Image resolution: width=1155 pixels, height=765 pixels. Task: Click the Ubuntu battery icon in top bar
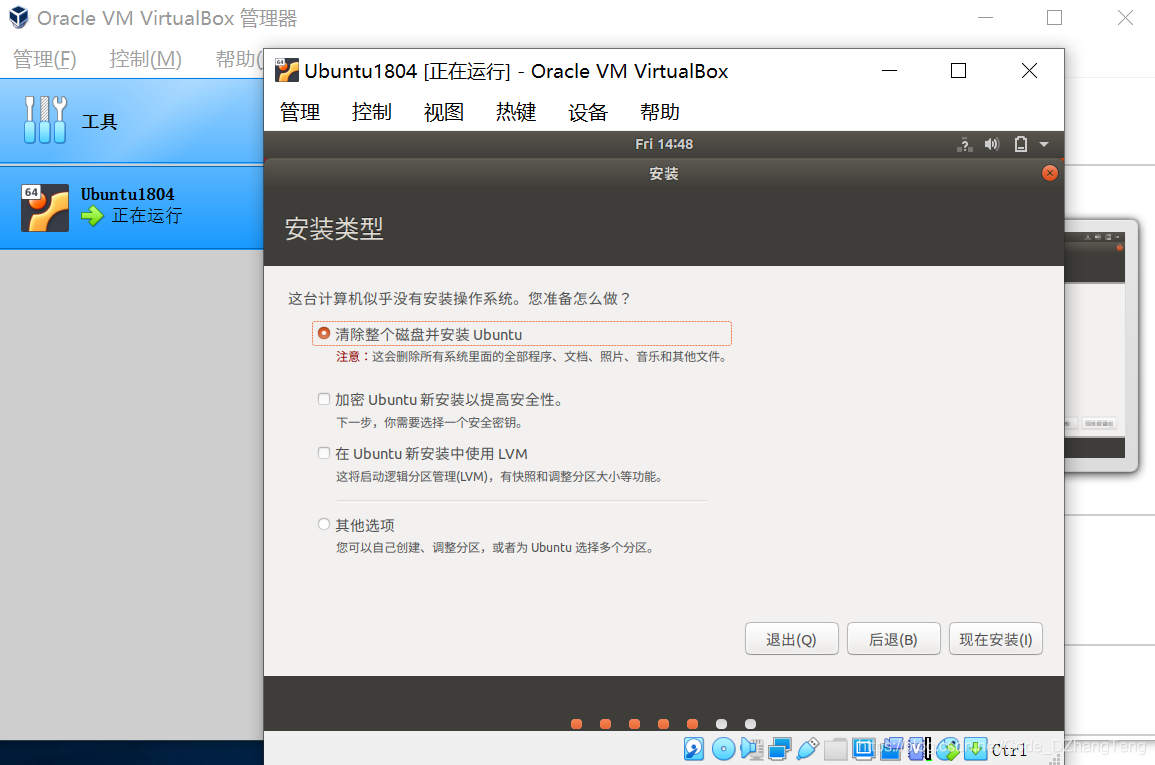pos(1020,144)
